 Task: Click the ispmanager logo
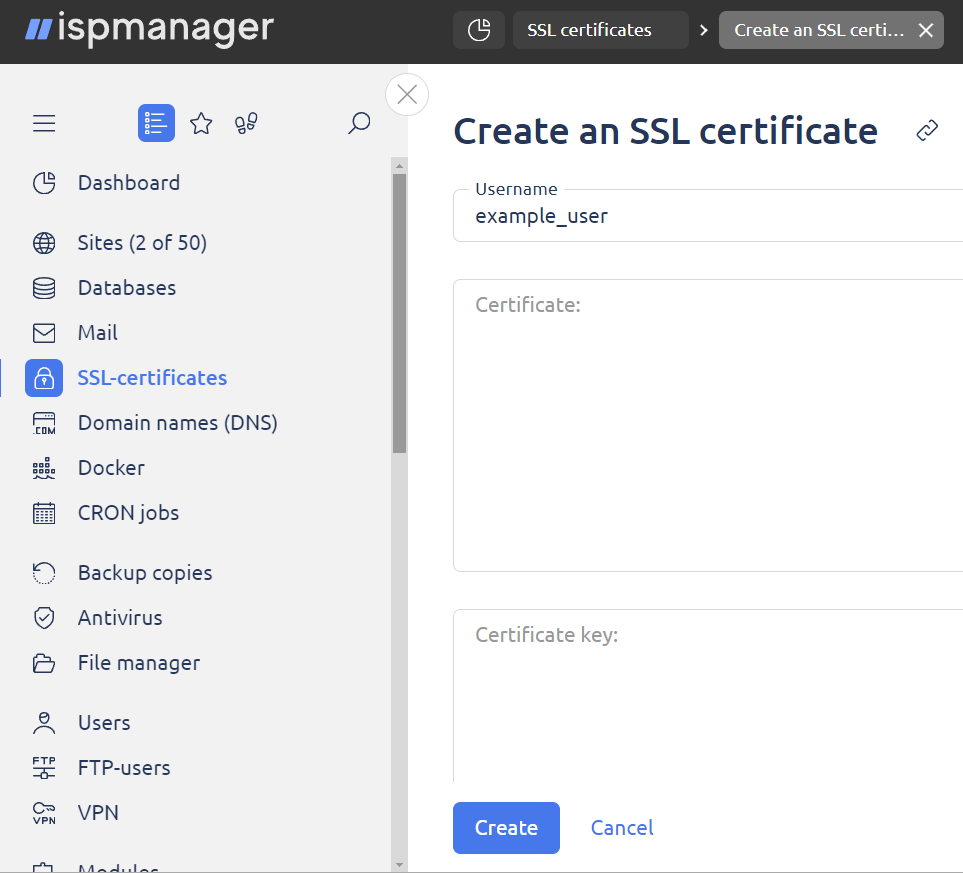click(149, 28)
